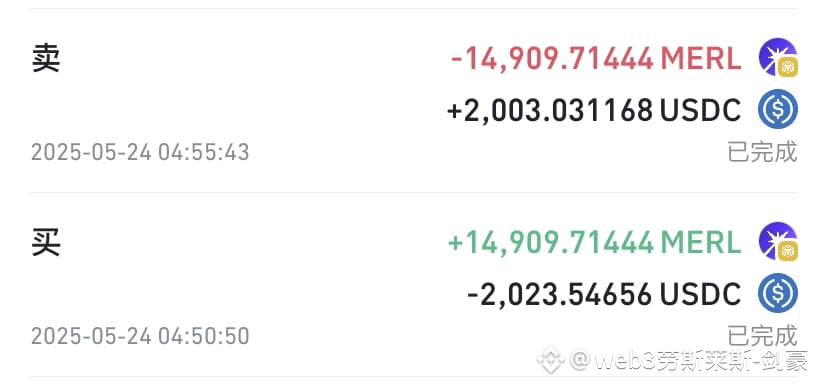Tap the MERL token icon in buy row
Viewport: 816px width, 385px height.
[x=777, y=241]
